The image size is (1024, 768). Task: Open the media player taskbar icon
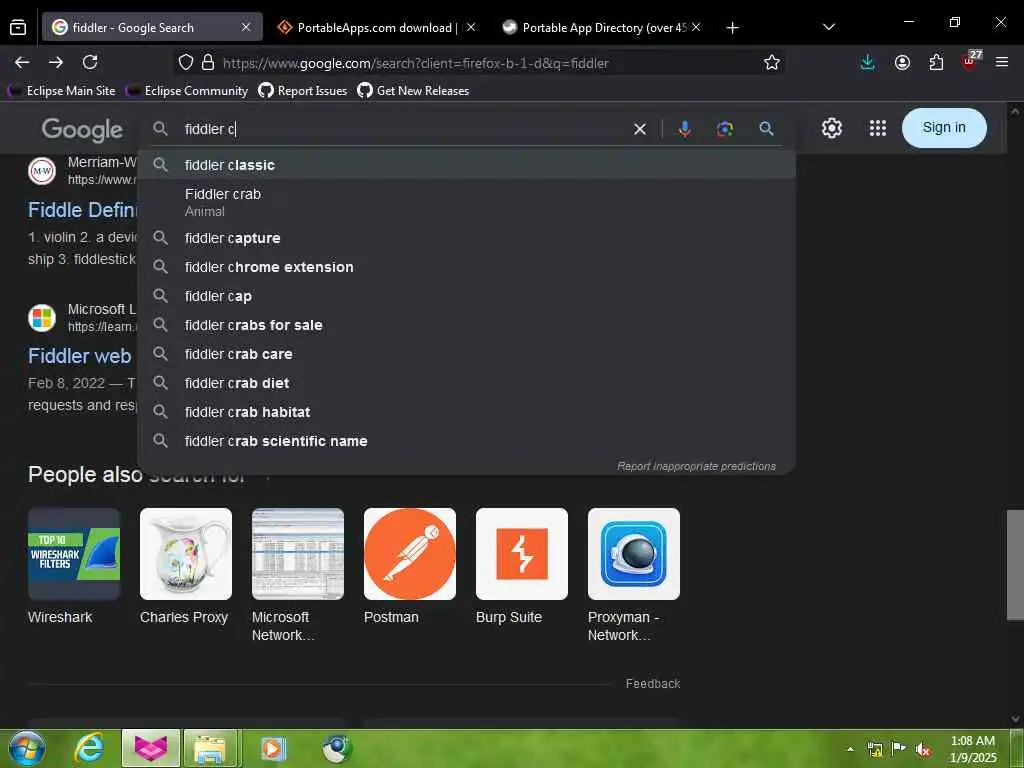pos(272,748)
